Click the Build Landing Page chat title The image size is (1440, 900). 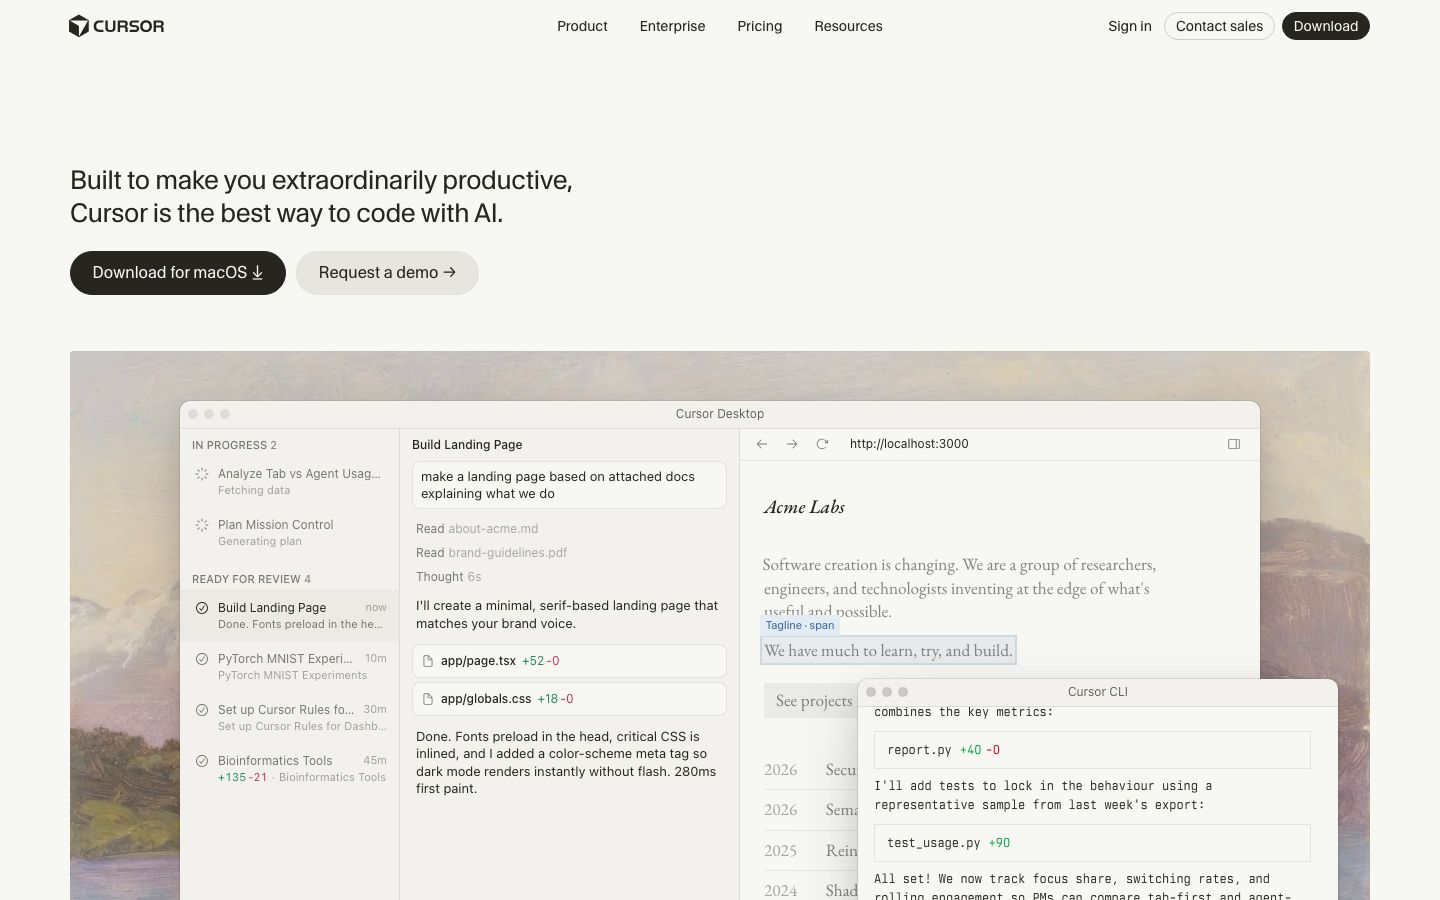click(x=467, y=445)
